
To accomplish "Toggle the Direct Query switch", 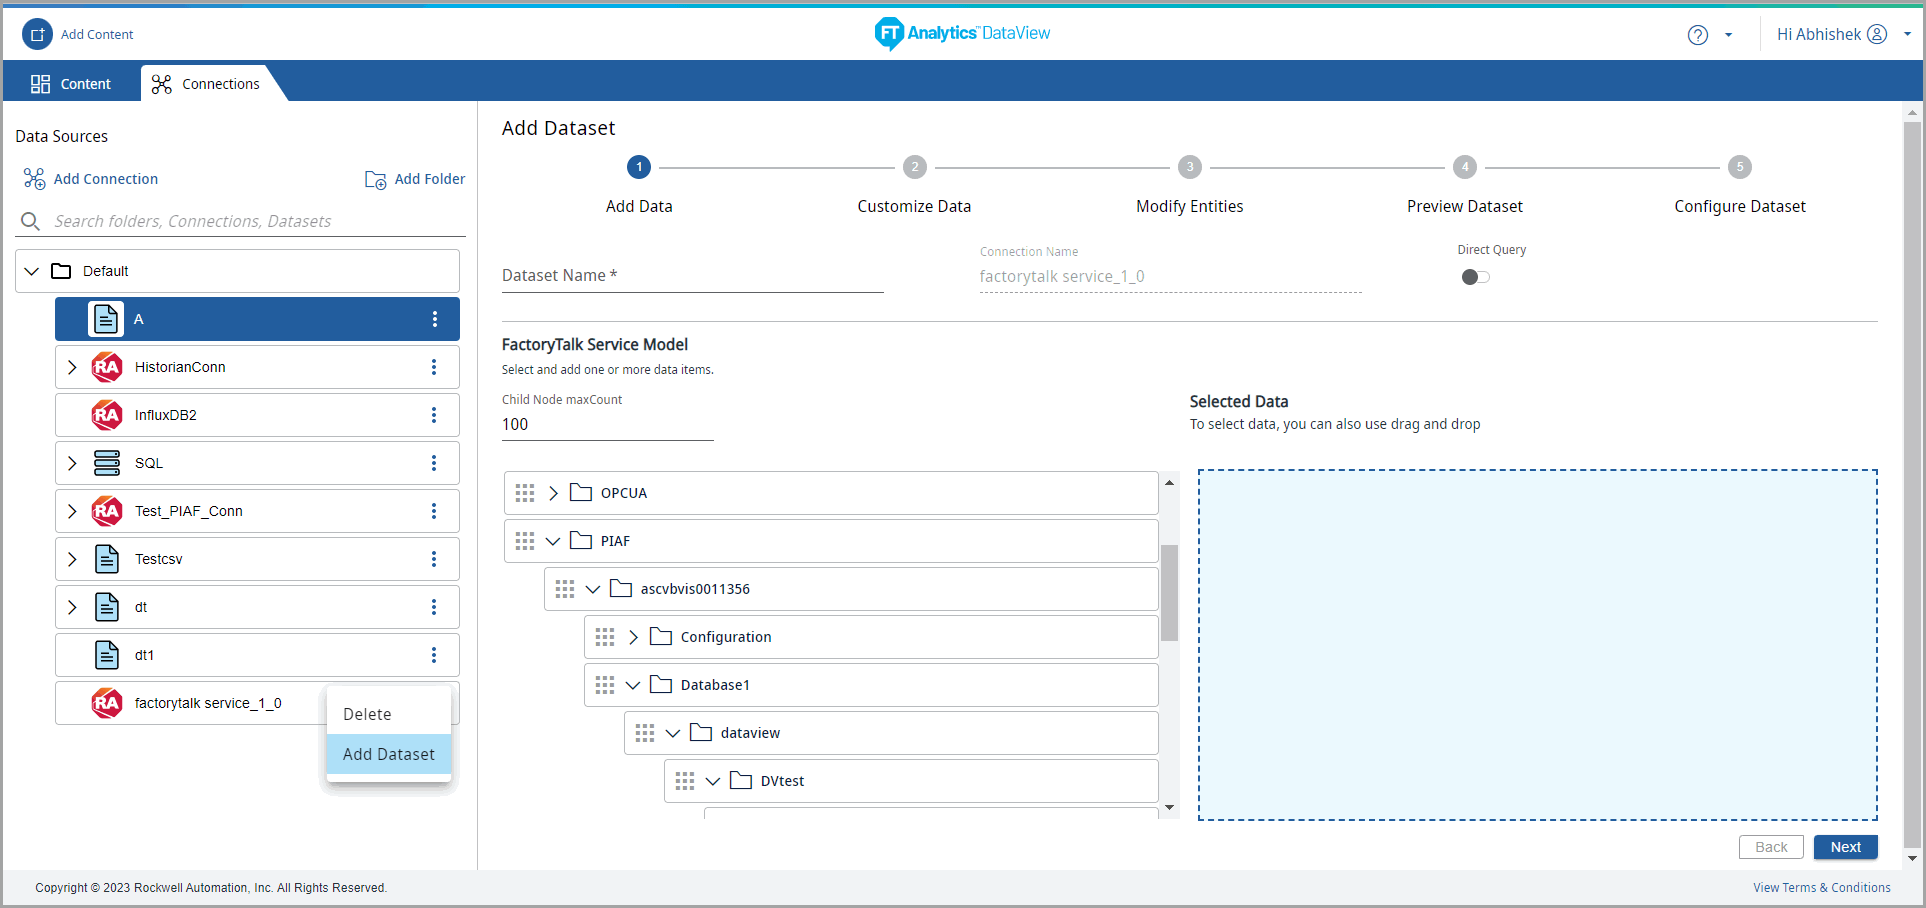I will tap(1475, 277).
